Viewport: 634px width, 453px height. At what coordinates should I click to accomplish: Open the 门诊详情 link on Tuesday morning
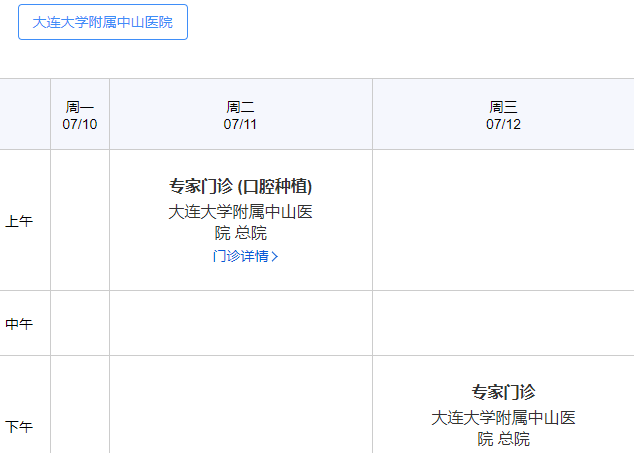coord(240,256)
